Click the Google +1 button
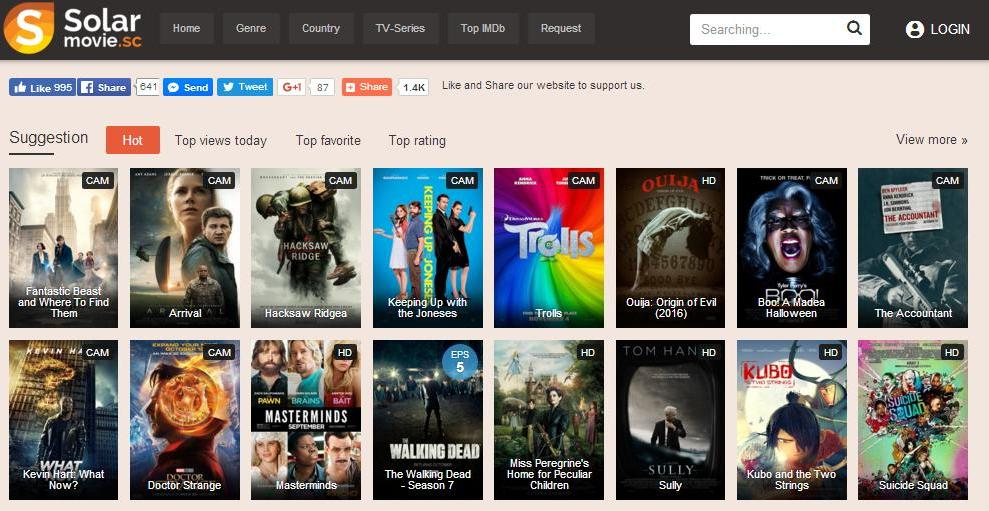 (x=292, y=87)
